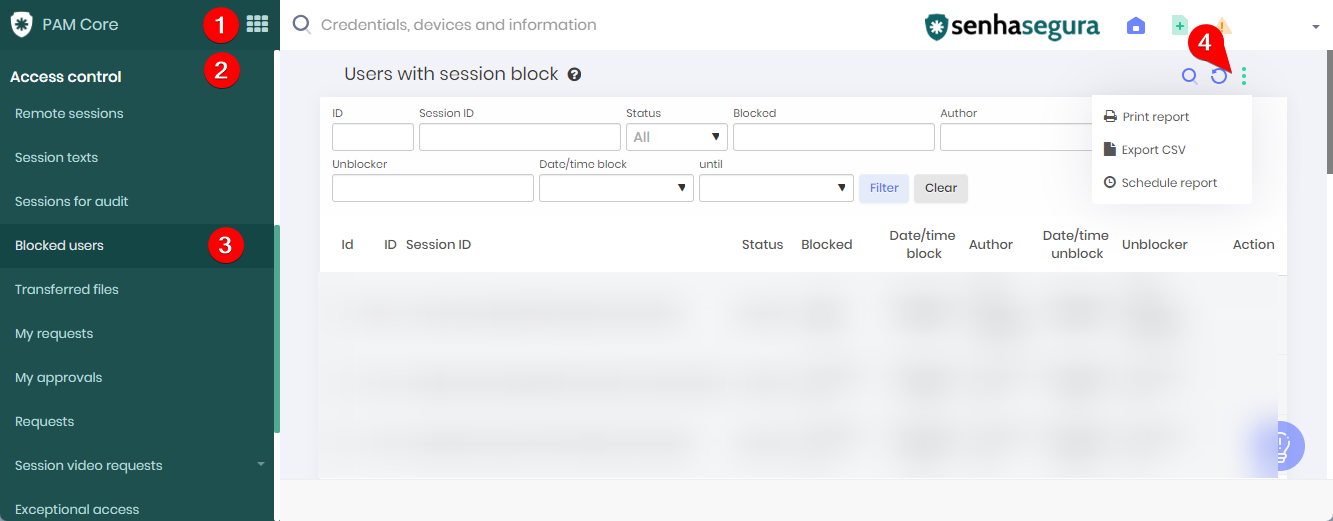Select Export CSV from the menu
This screenshot has width=1333, height=521.
click(1153, 150)
